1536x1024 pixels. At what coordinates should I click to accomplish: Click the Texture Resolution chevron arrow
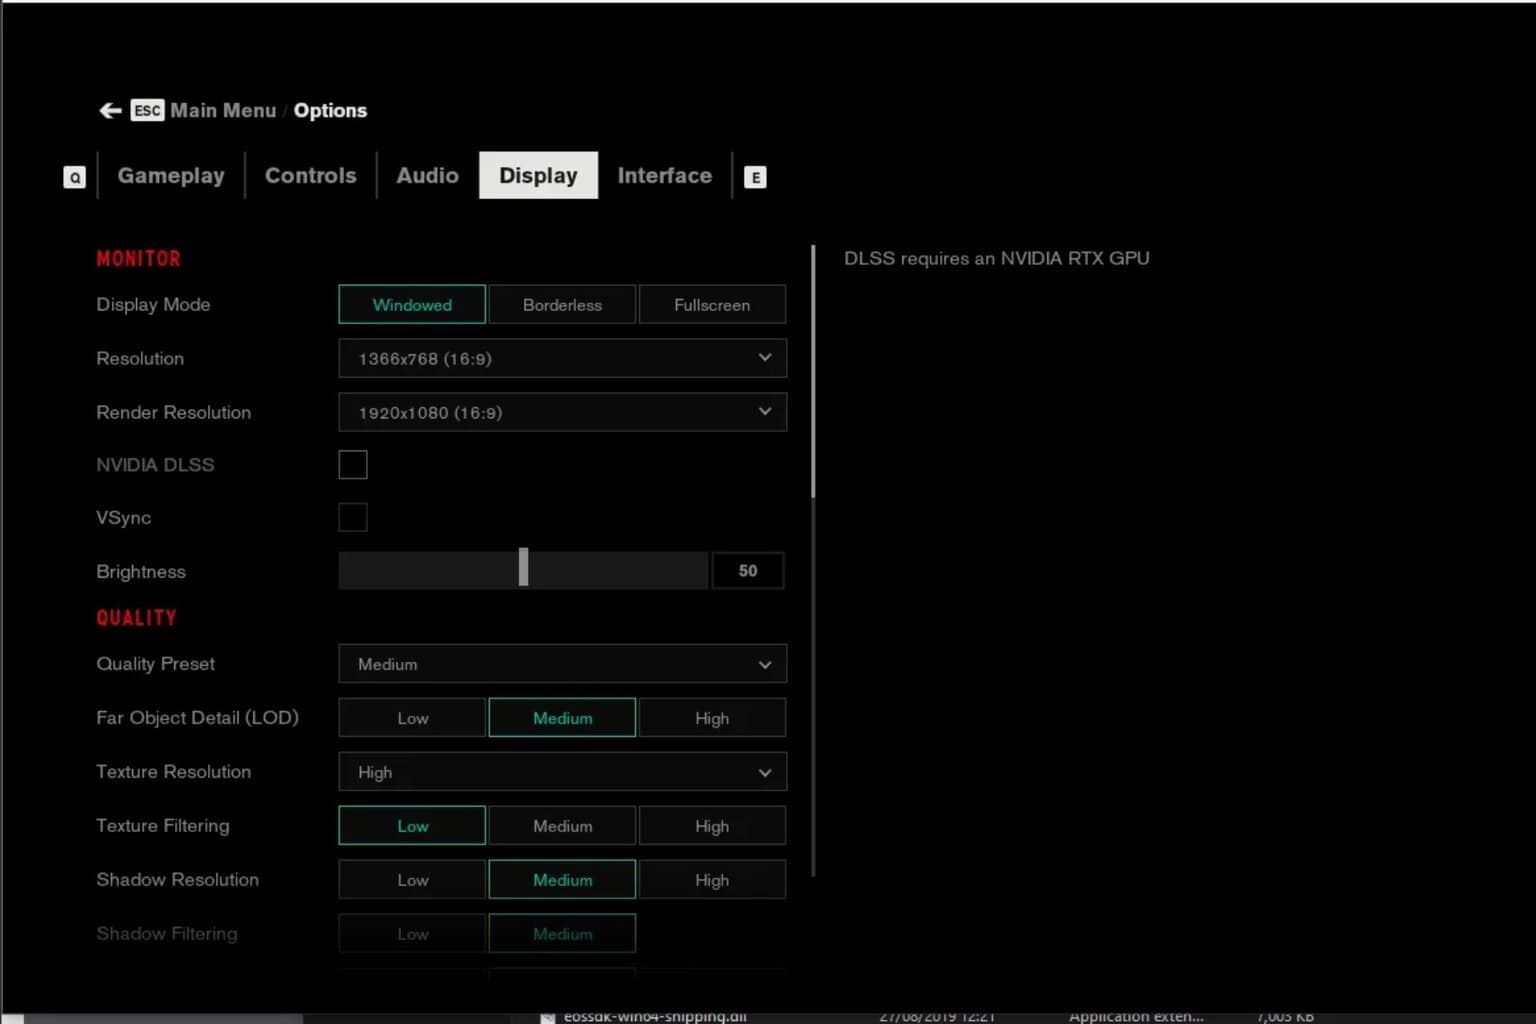765,772
